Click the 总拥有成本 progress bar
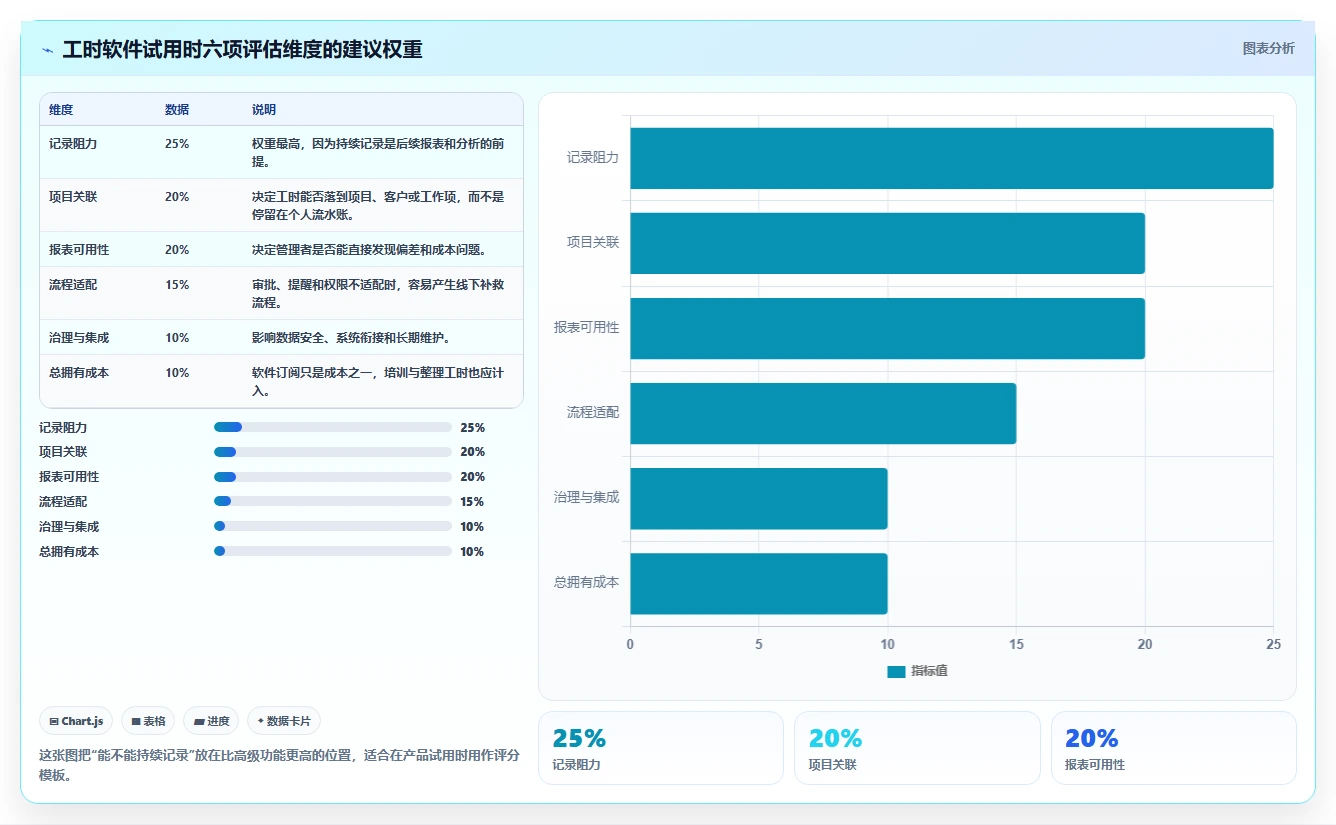This screenshot has width=1336, height=825. pyautogui.click(x=333, y=552)
